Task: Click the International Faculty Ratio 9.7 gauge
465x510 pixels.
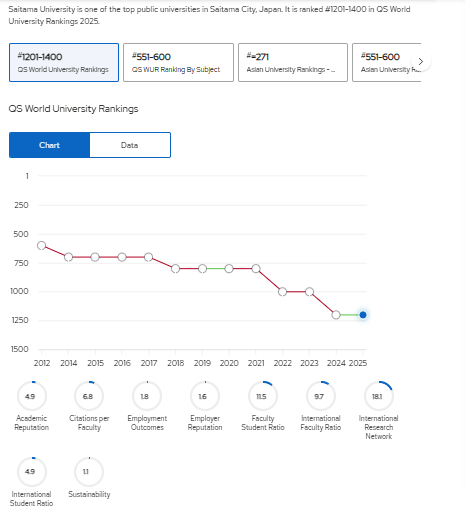Action: [321, 396]
